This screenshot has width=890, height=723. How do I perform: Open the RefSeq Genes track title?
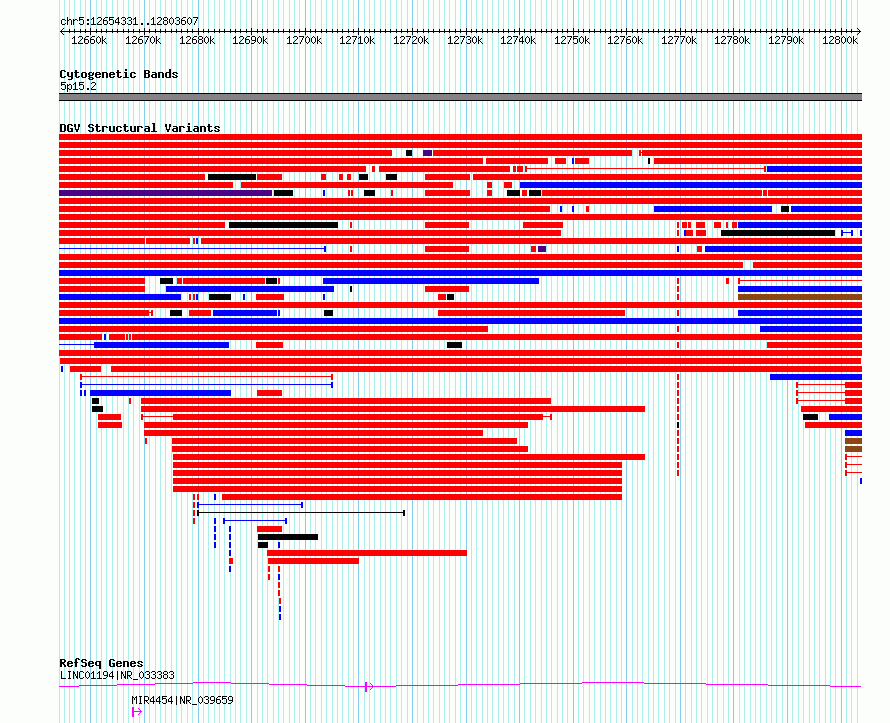[x=101, y=663]
